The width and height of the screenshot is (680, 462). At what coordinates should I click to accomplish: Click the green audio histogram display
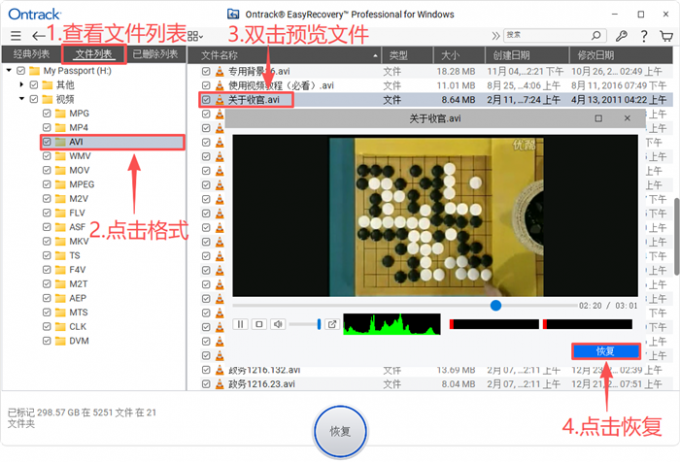tap(392, 324)
